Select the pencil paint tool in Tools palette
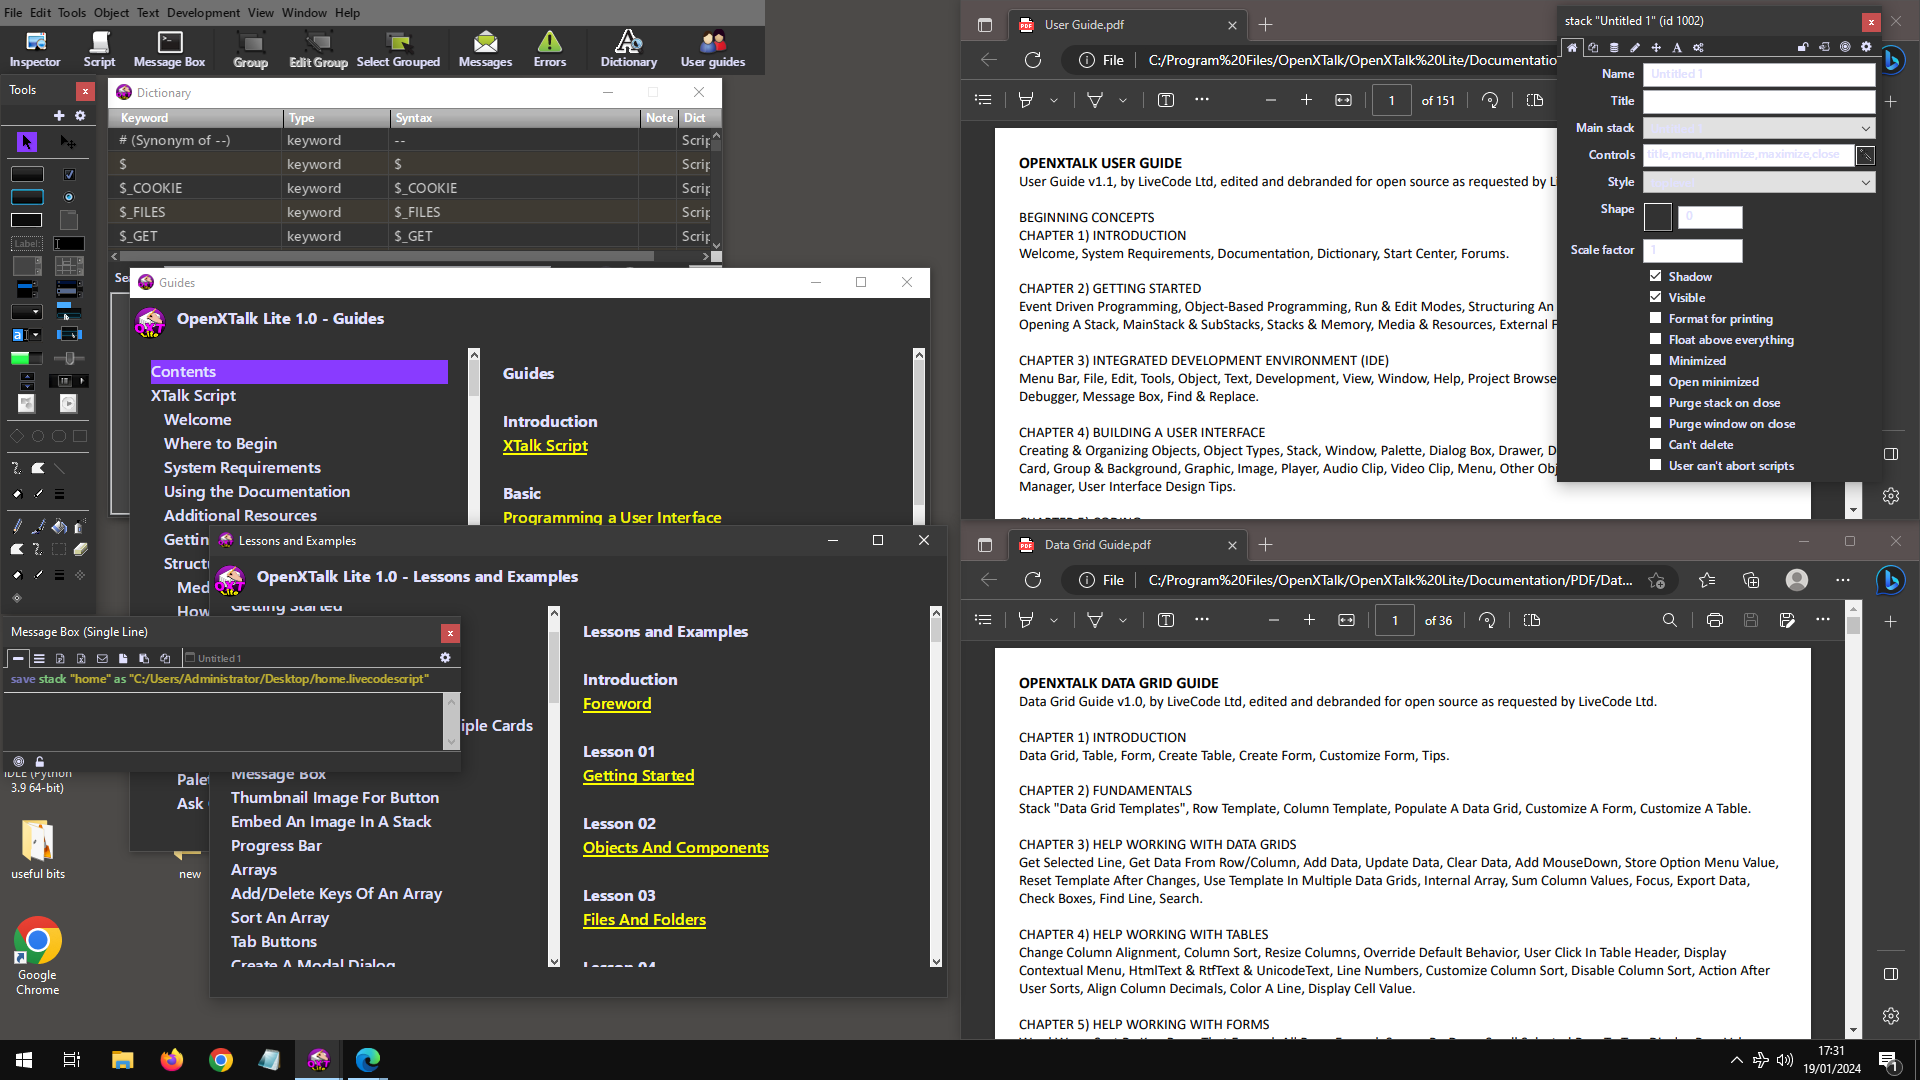1920x1080 pixels. tap(17, 526)
